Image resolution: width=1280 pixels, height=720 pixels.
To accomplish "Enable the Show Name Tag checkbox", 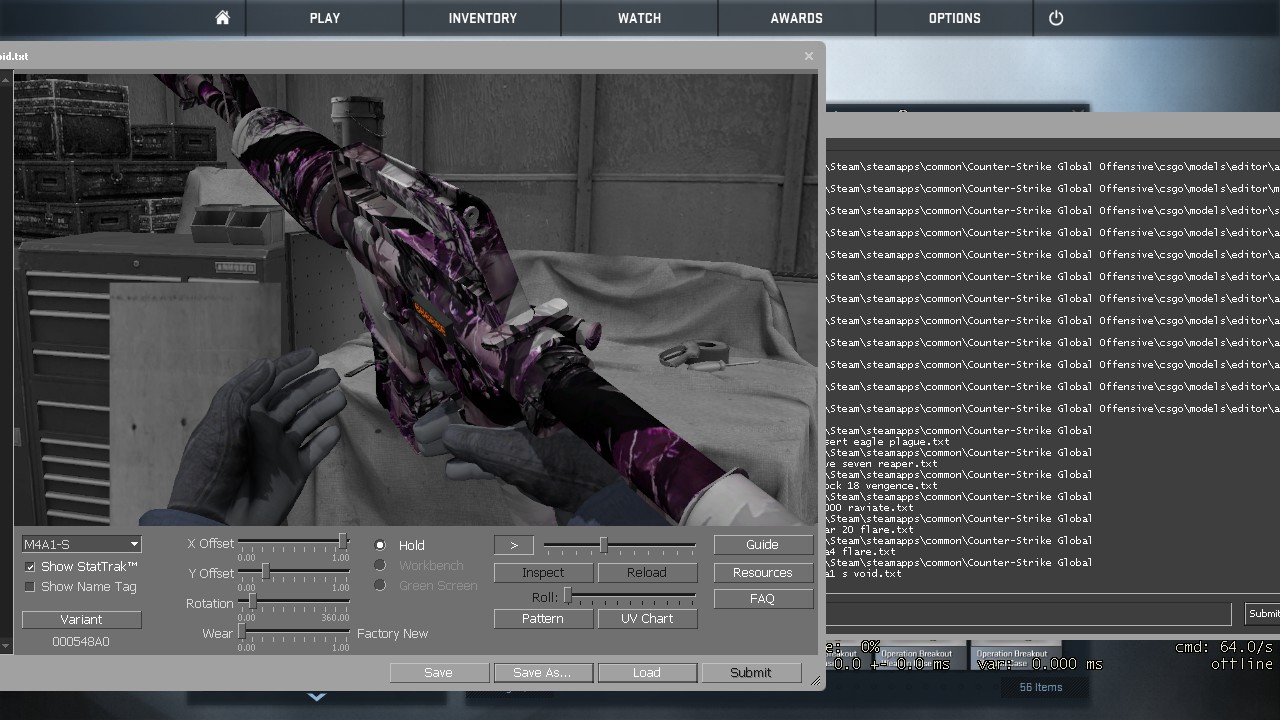I will coord(30,587).
